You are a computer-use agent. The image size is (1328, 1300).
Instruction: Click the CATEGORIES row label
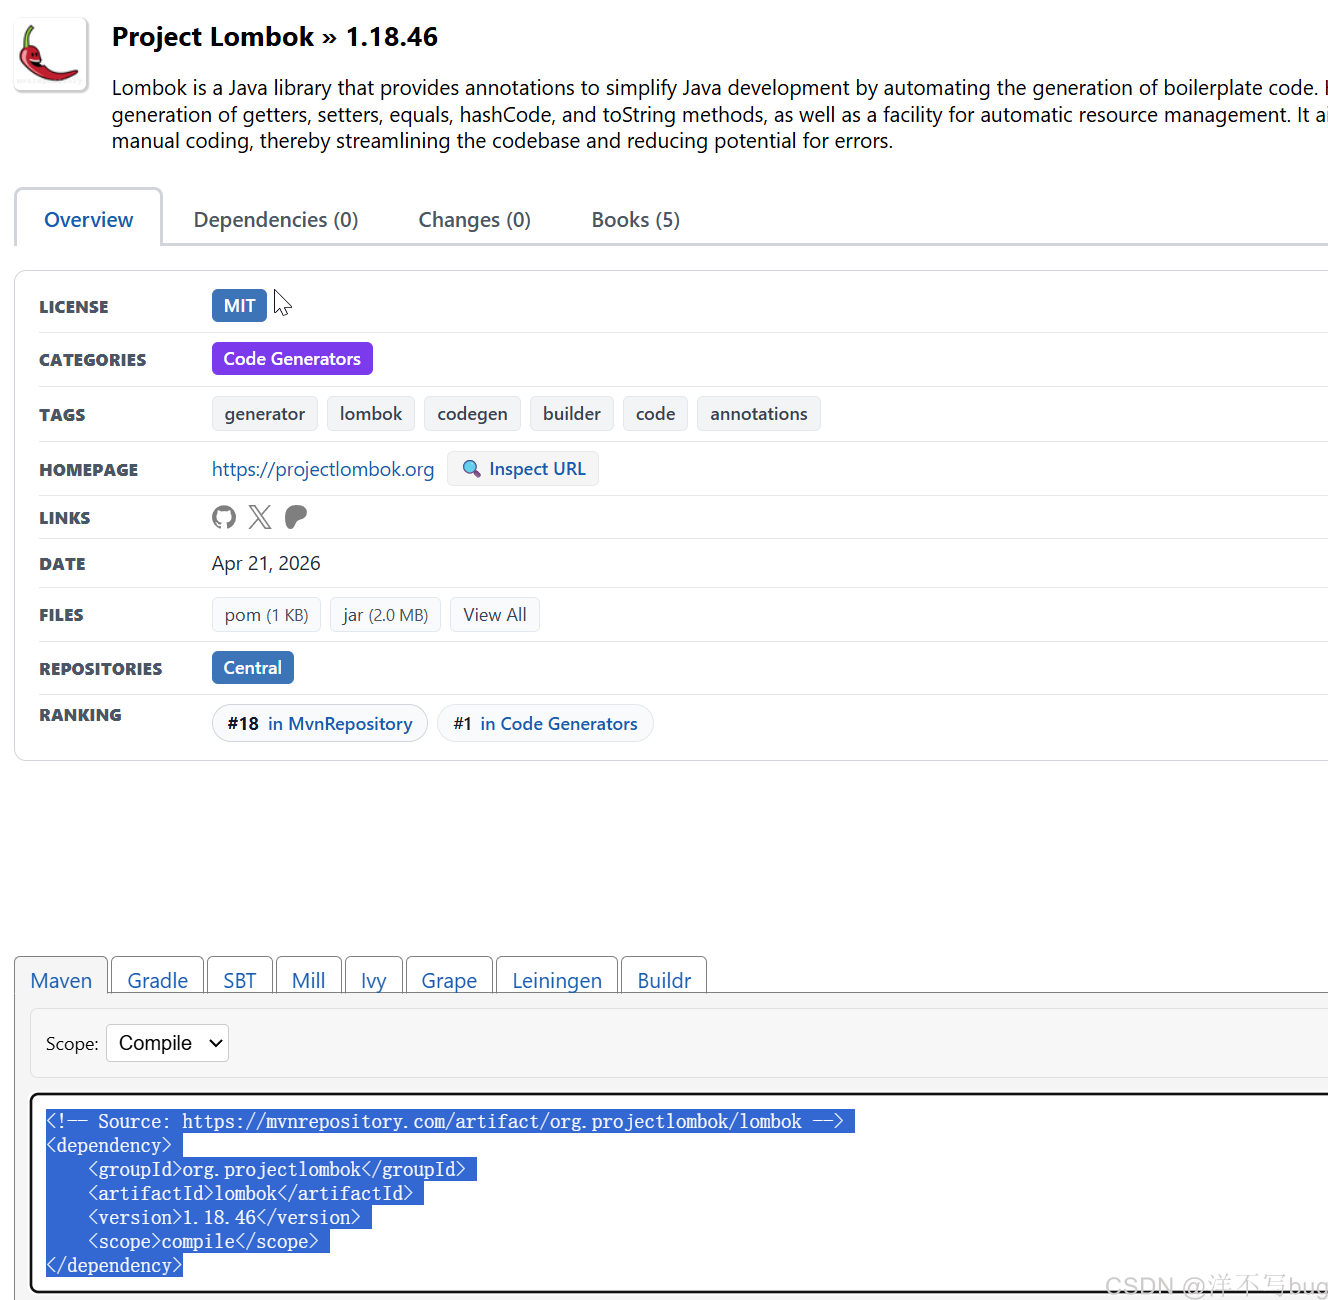coord(93,360)
